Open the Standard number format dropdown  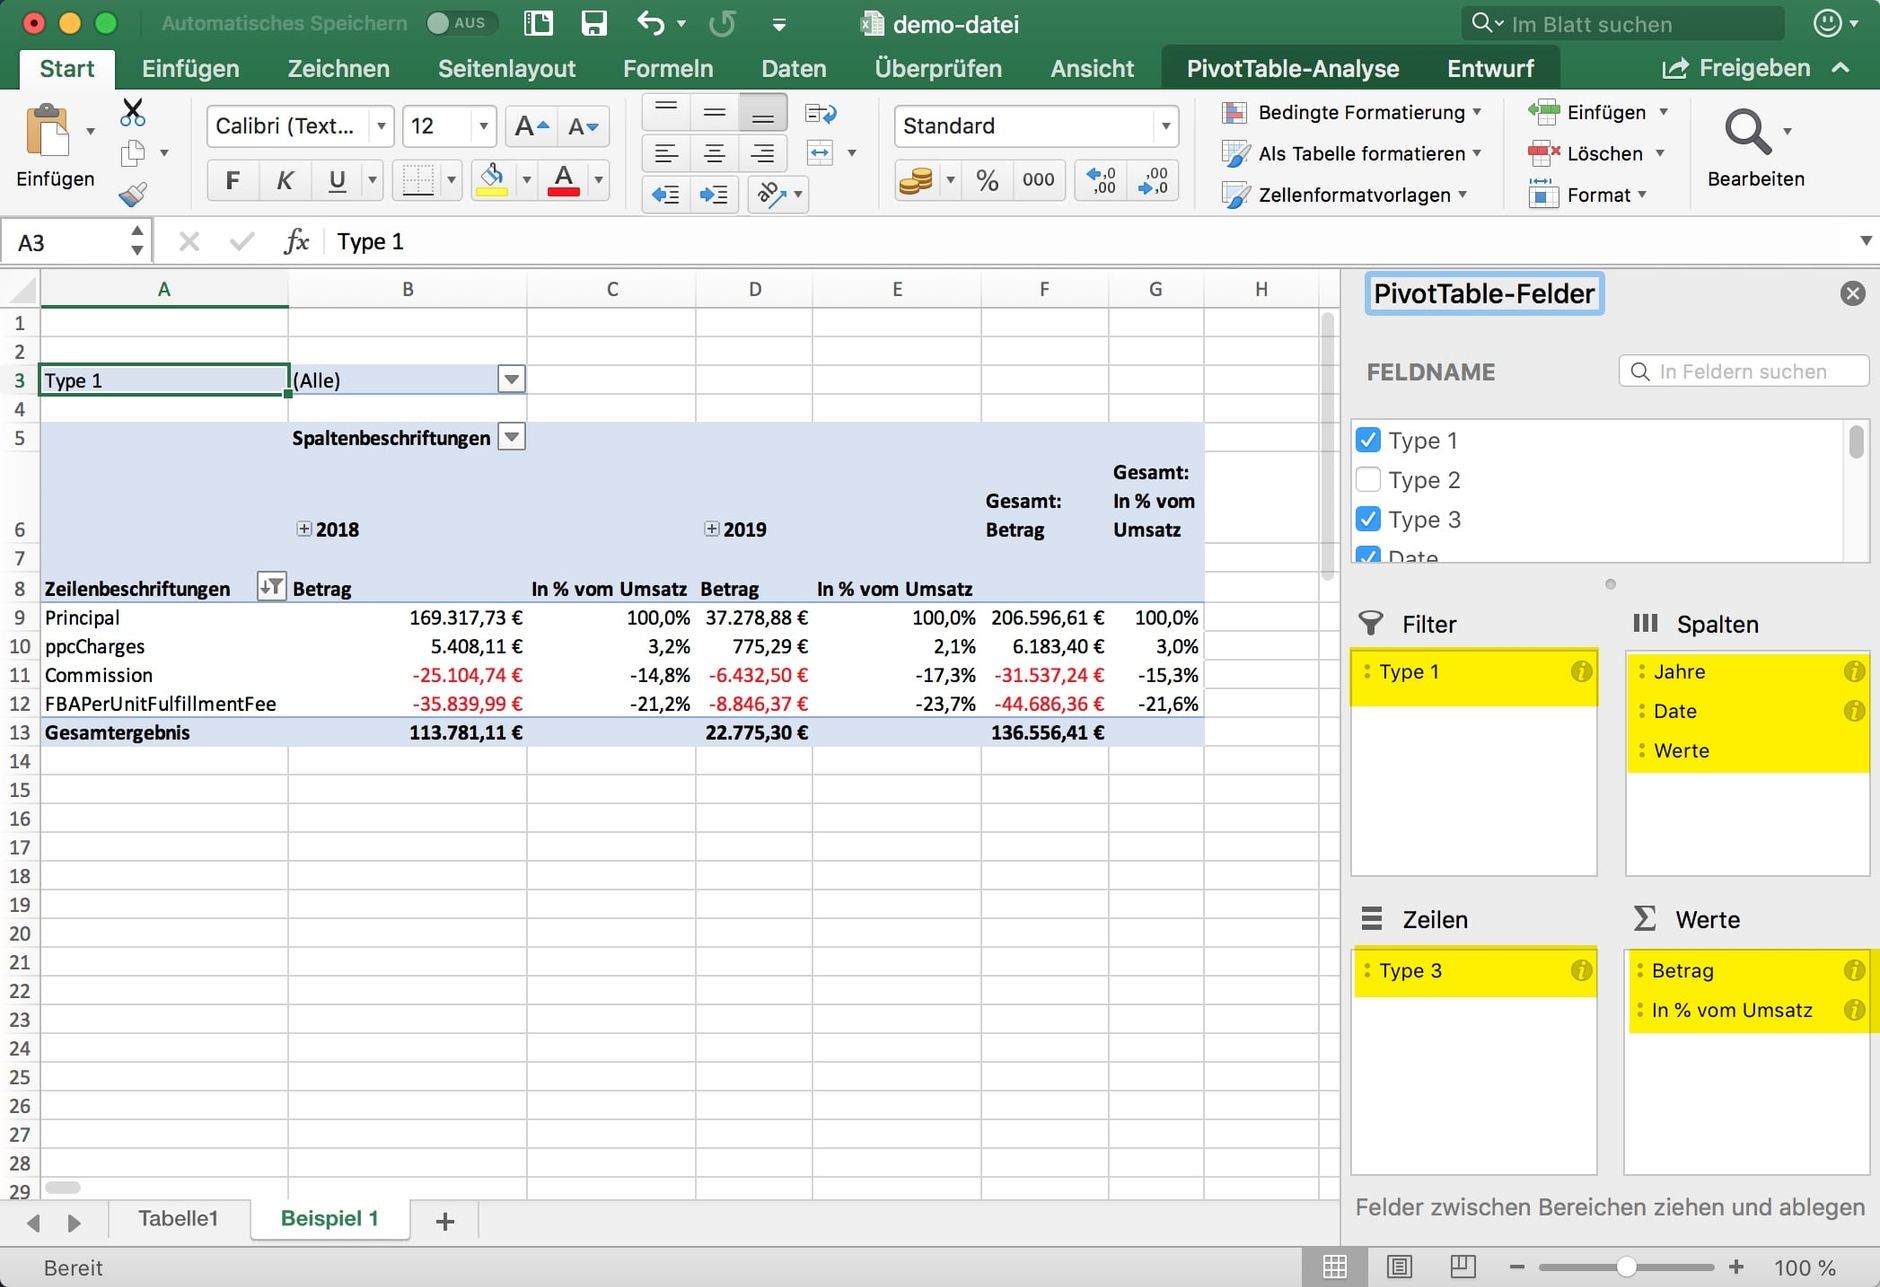coord(1165,126)
